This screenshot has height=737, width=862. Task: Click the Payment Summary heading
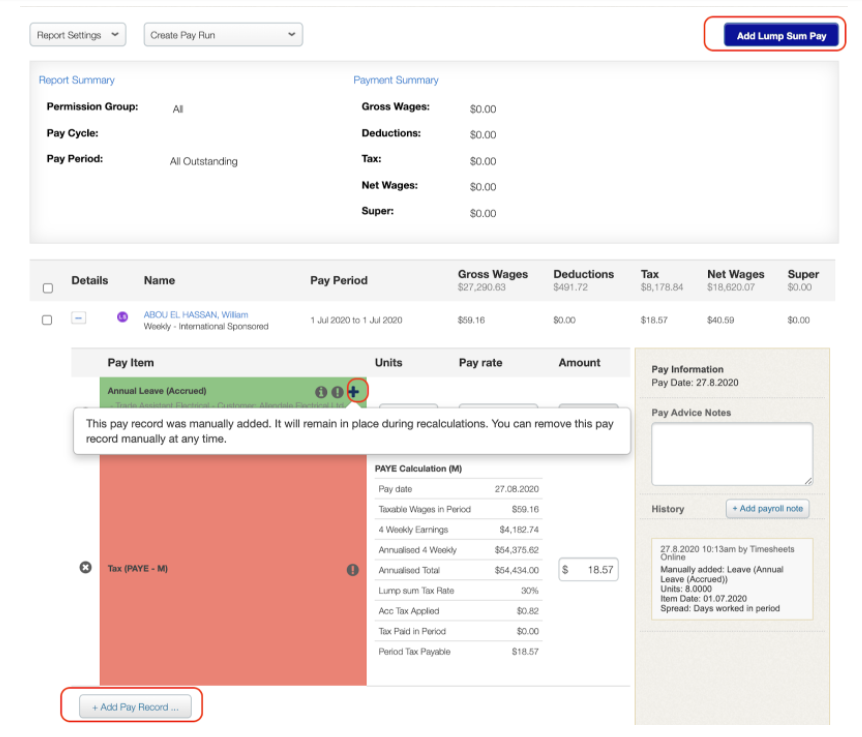tap(396, 80)
